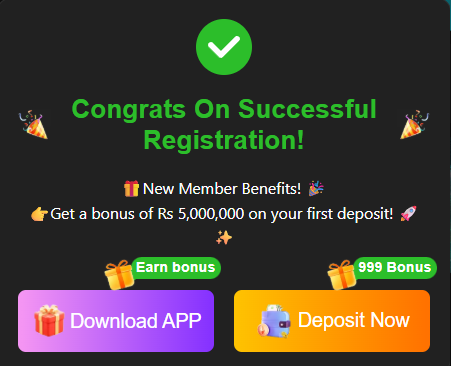Click the yellow gift box beside 999 Bonus
451x366 pixels.
342,275
